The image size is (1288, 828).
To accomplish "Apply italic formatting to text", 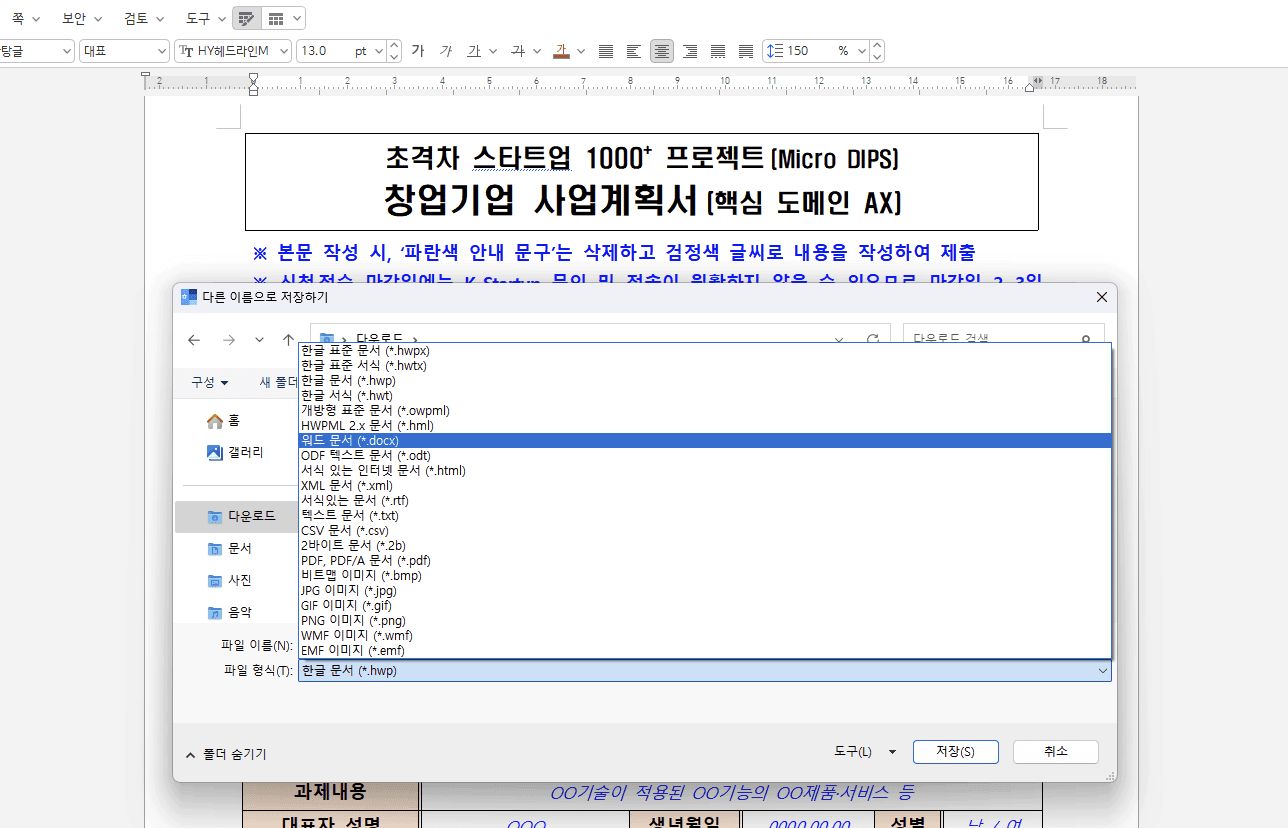I will click(446, 51).
